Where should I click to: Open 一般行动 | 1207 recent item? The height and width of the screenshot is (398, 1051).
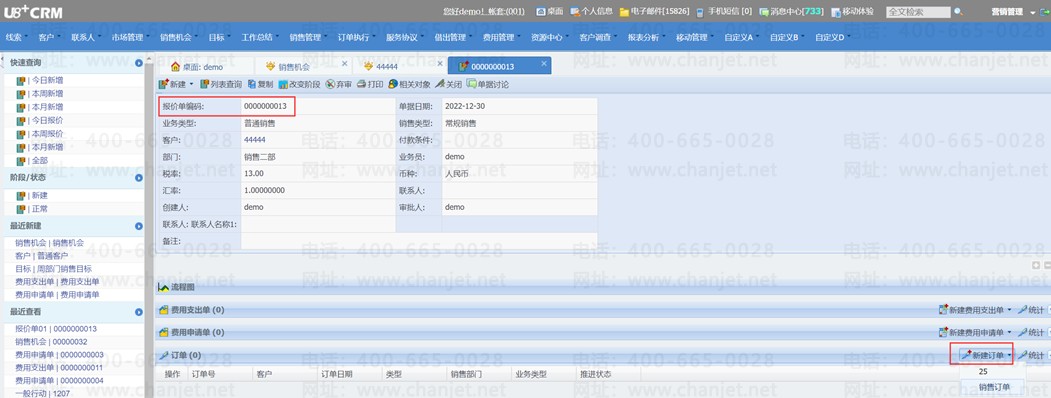pos(42,393)
